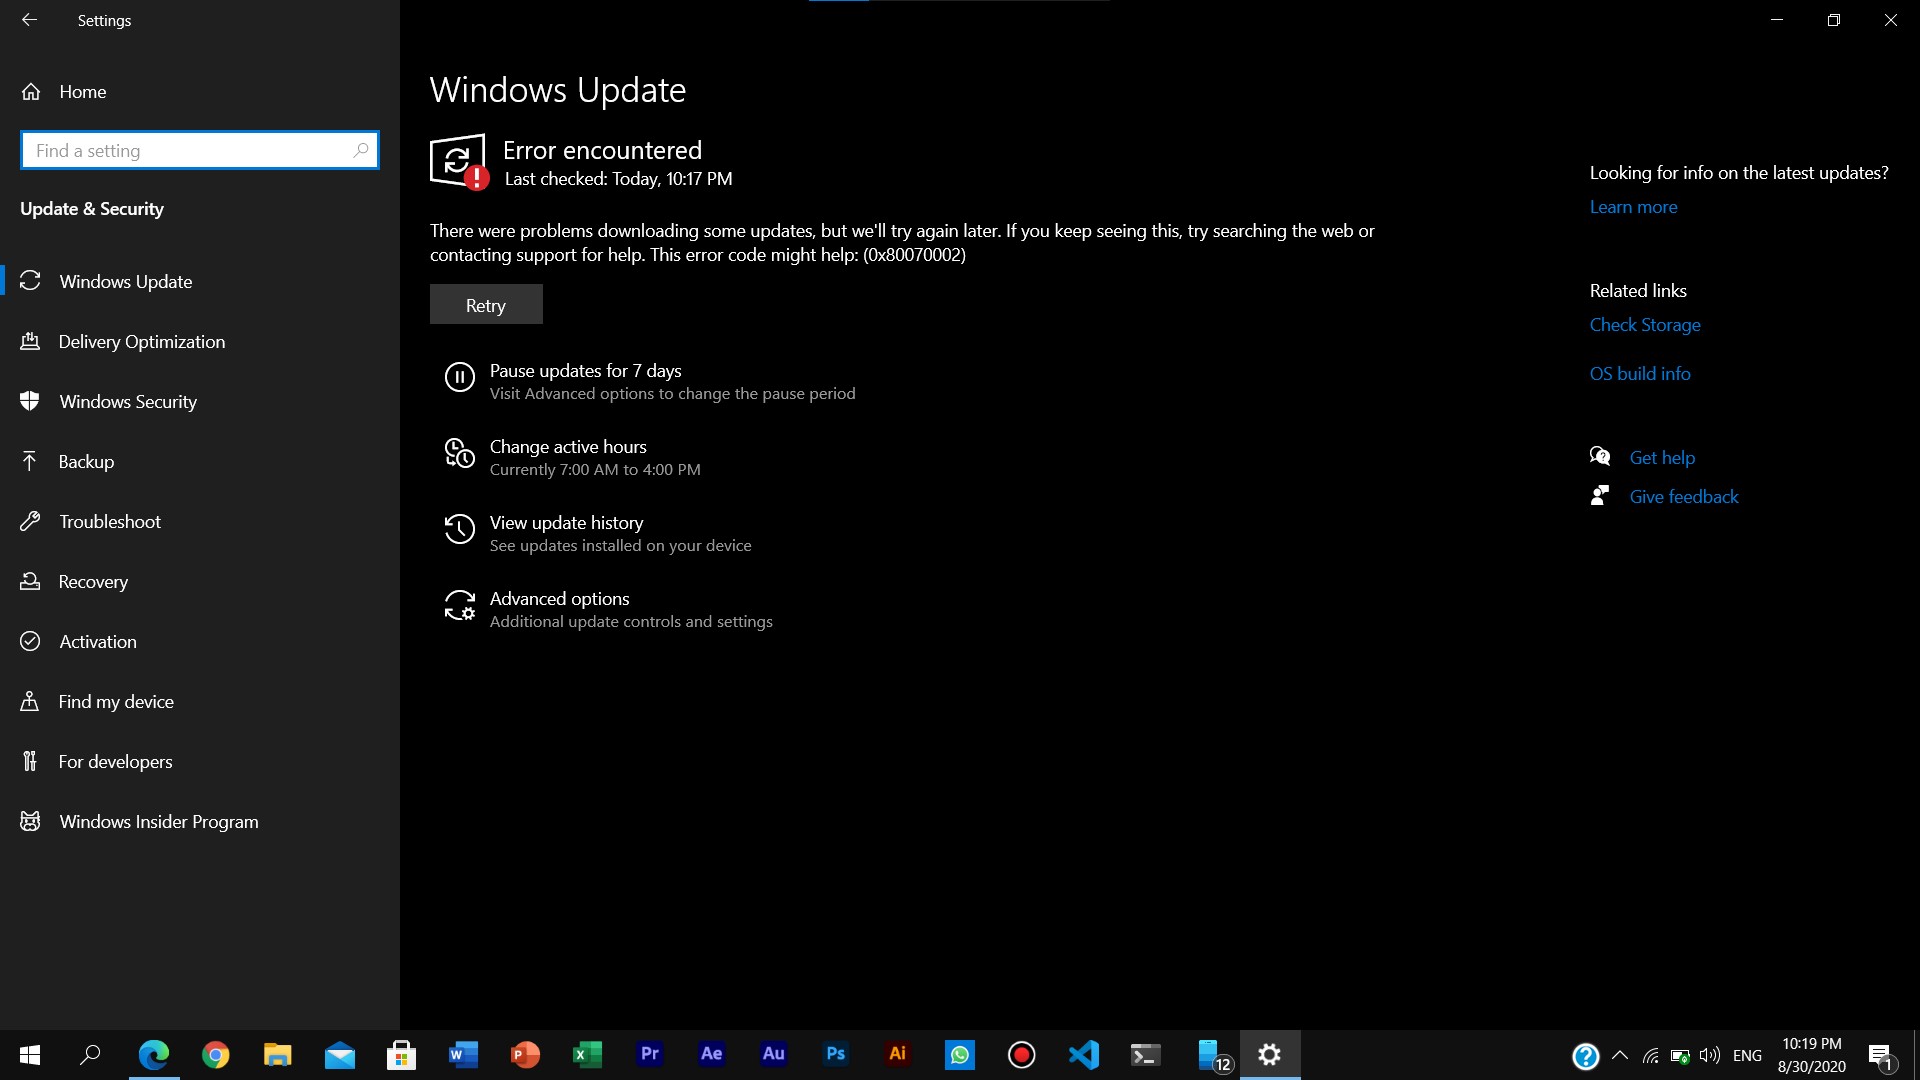
Task: Click the Get help chat icon
Action: (1600, 456)
